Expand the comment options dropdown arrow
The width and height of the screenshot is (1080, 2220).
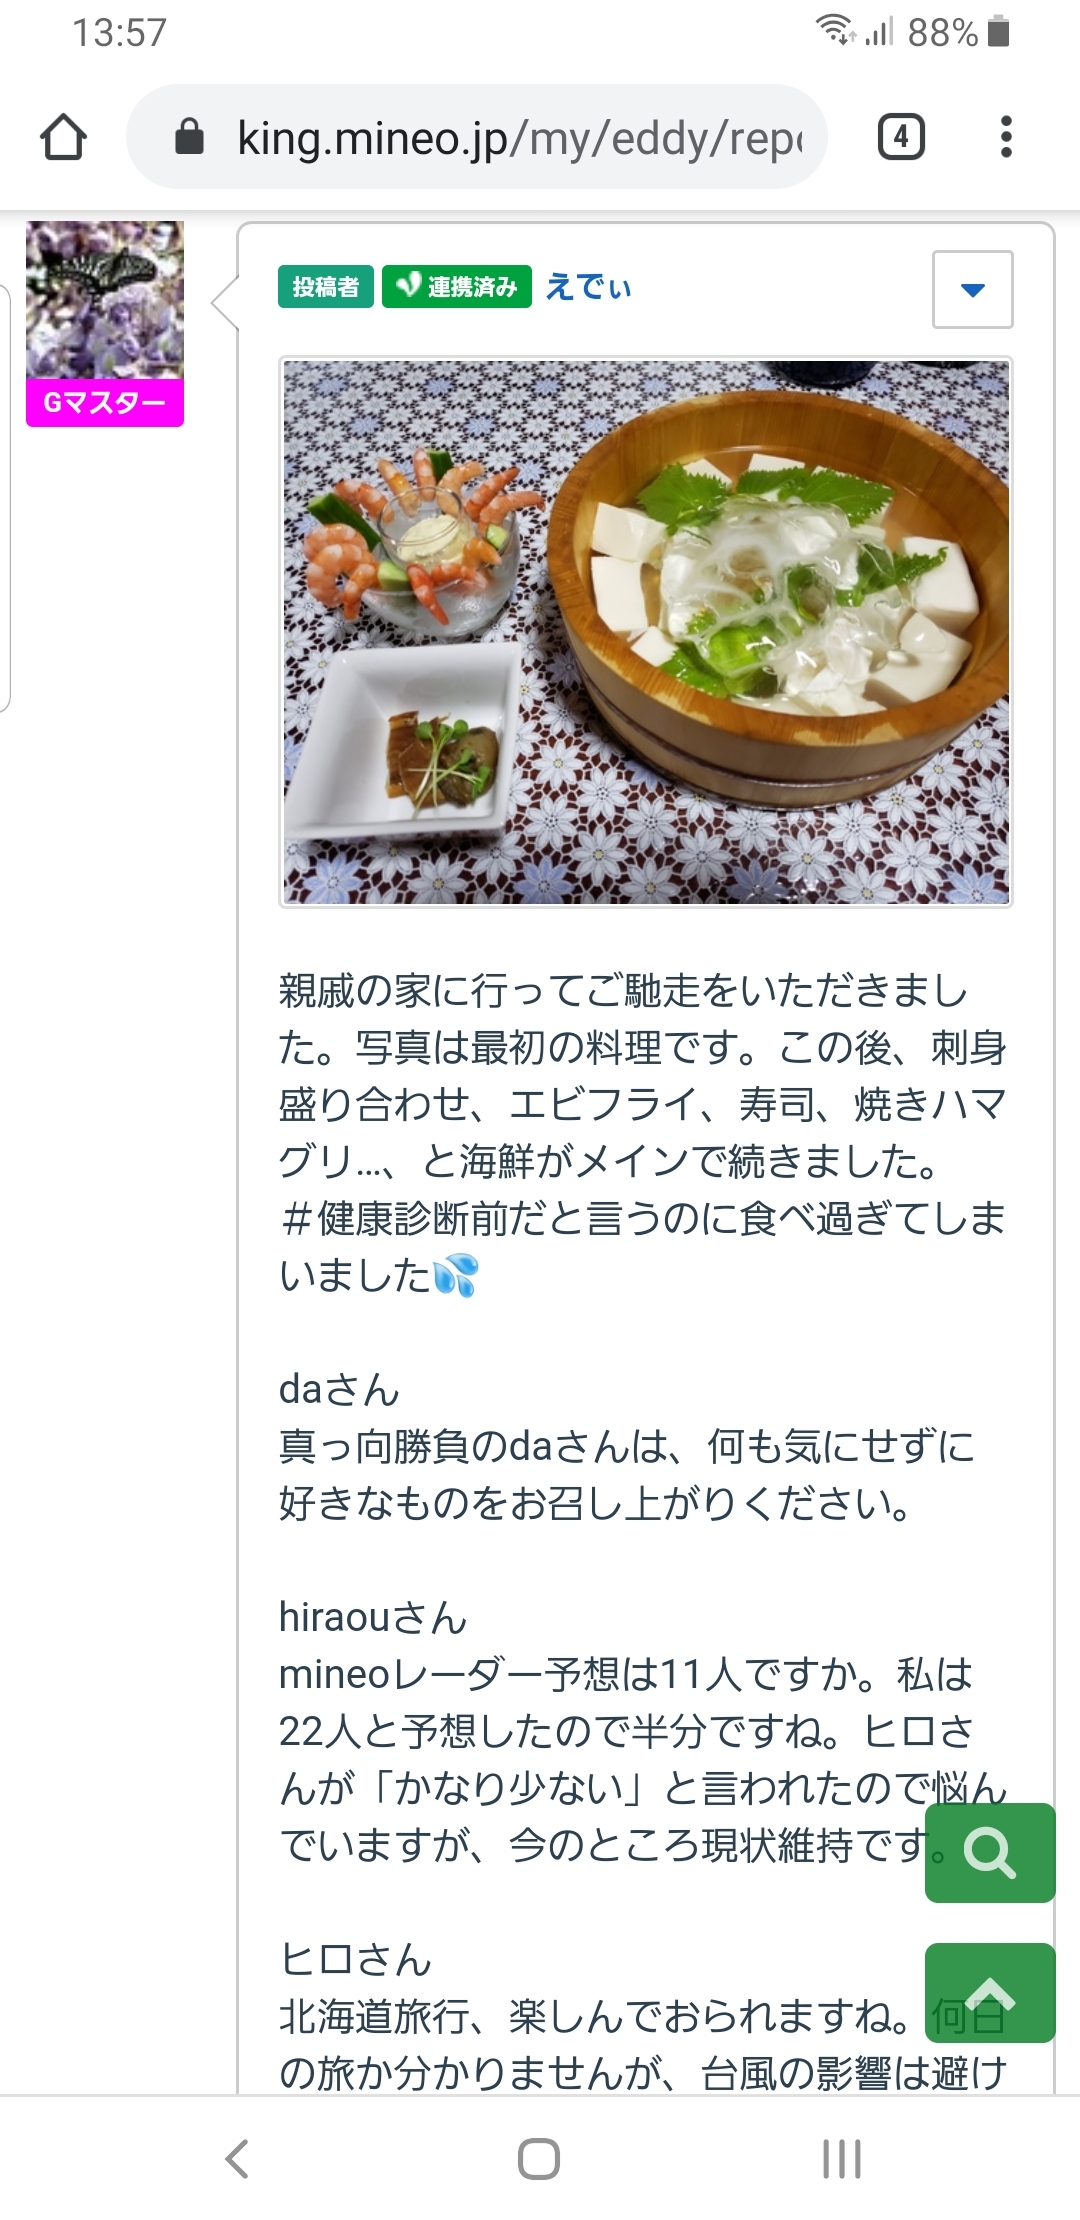pyautogui.click(x=972, y=290)
